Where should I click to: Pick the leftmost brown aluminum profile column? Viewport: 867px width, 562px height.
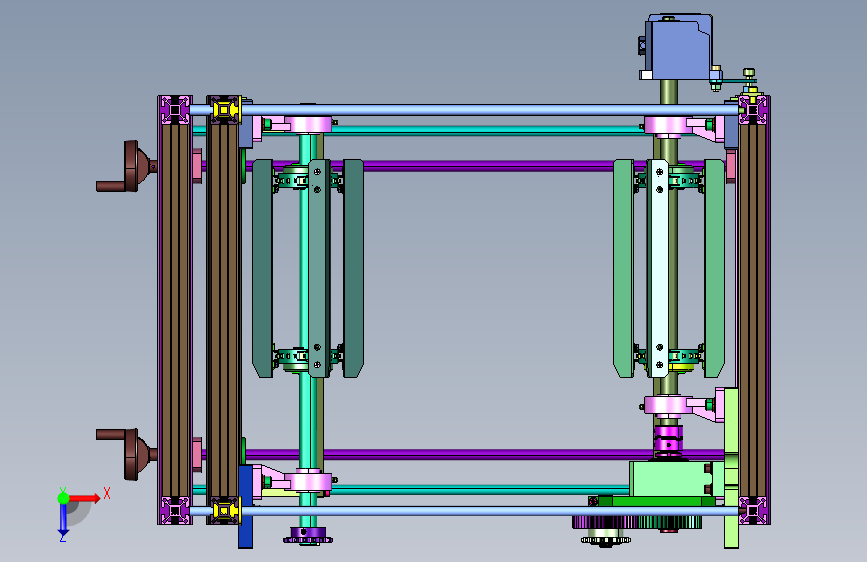pyautogui.click(x=175, y=310)
